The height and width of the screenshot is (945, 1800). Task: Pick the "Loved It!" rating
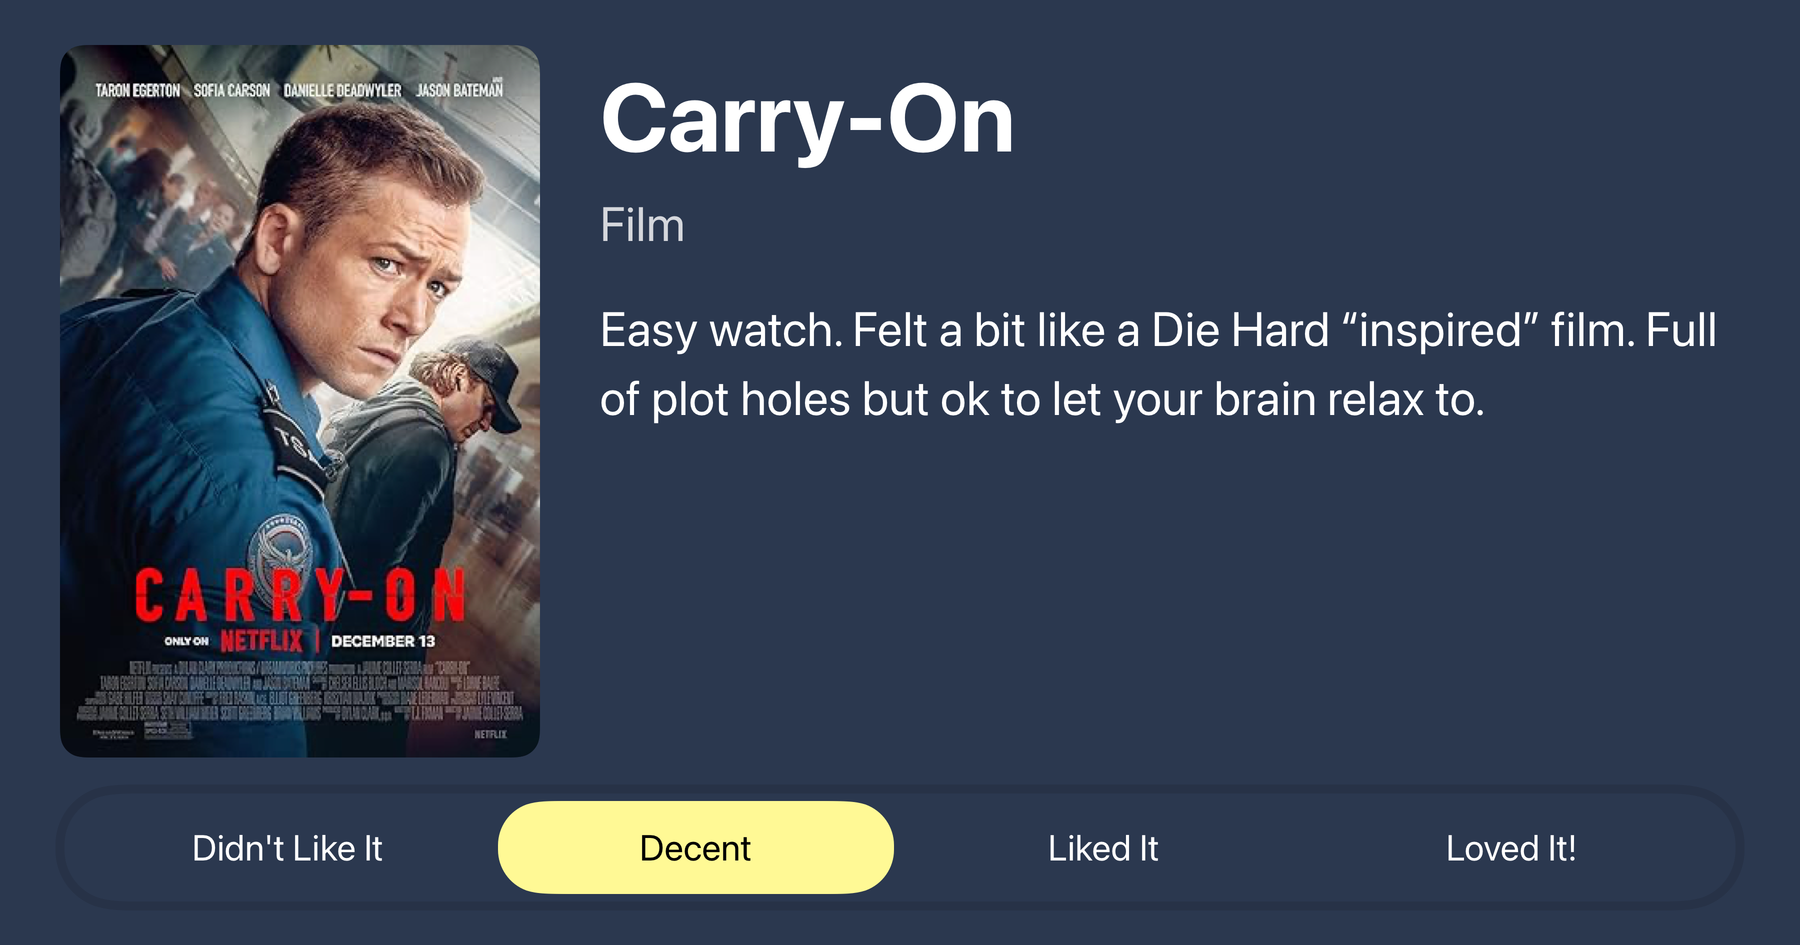[1510, 848]
